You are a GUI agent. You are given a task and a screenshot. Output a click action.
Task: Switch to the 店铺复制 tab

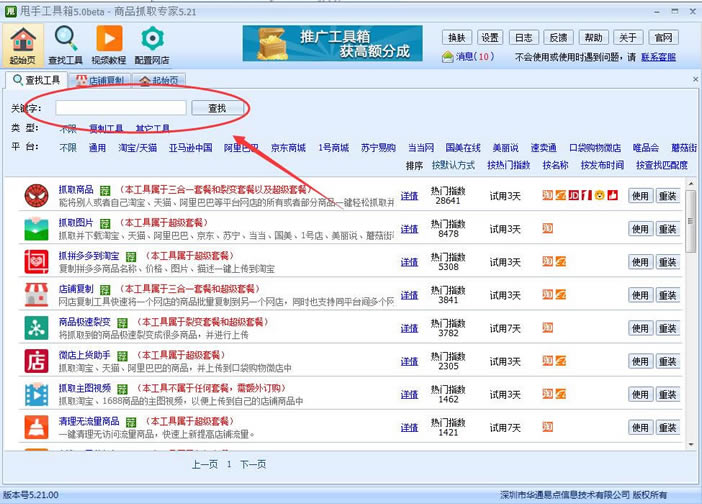(x=100, y=80)
